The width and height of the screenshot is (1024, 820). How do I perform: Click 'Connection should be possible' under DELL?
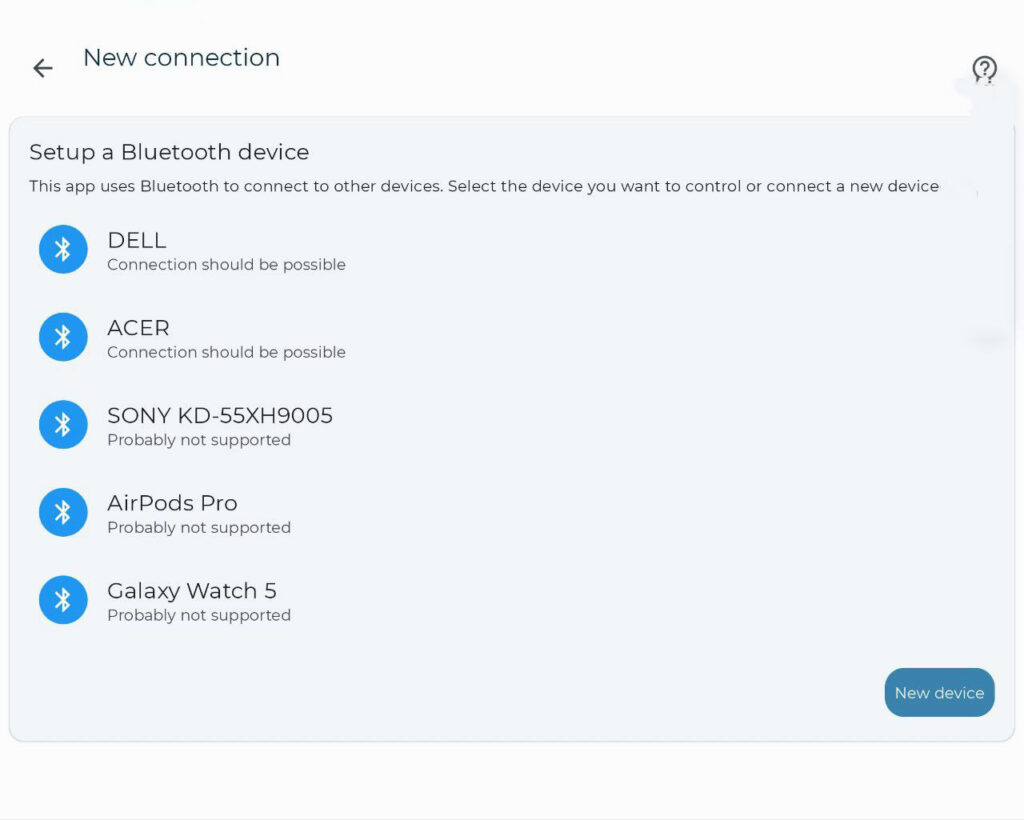tap(227, 264)
